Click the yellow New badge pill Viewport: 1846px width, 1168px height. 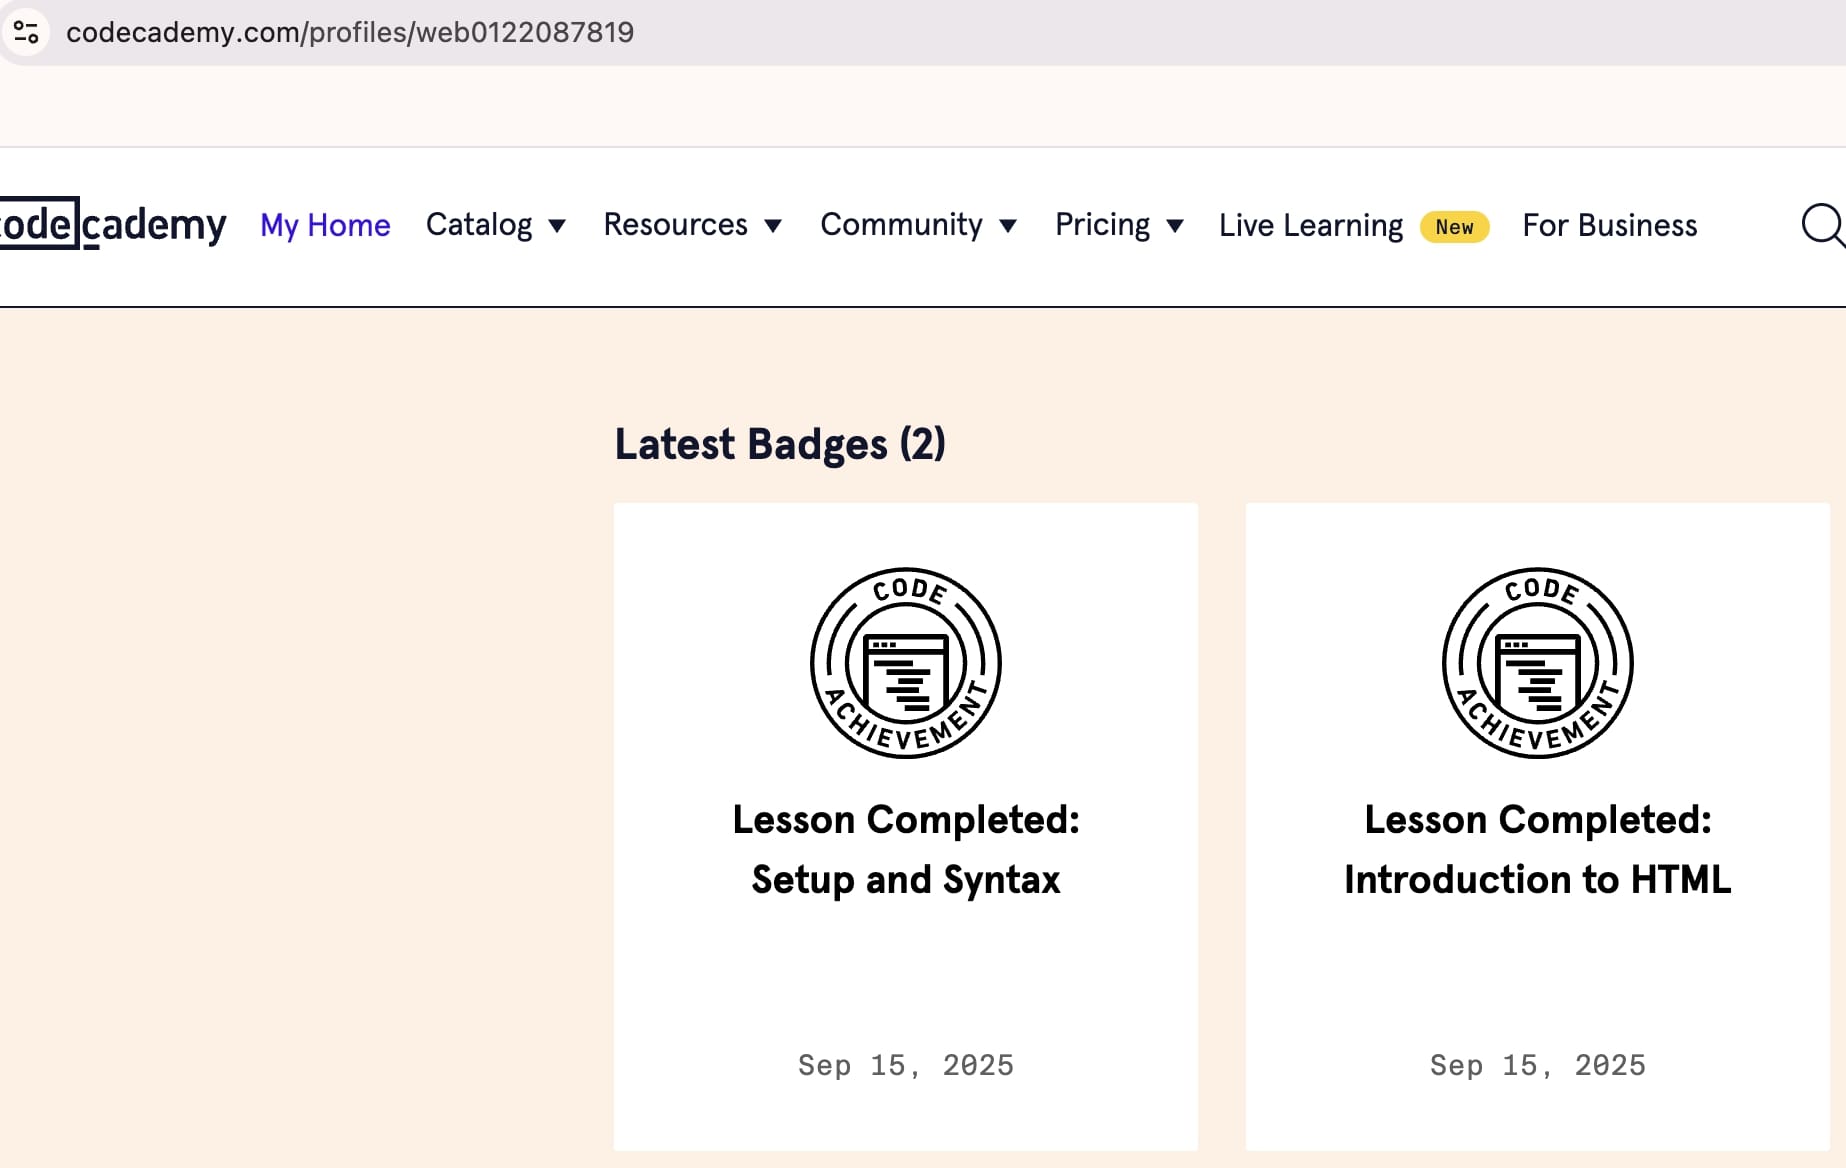pos(1454,227)
